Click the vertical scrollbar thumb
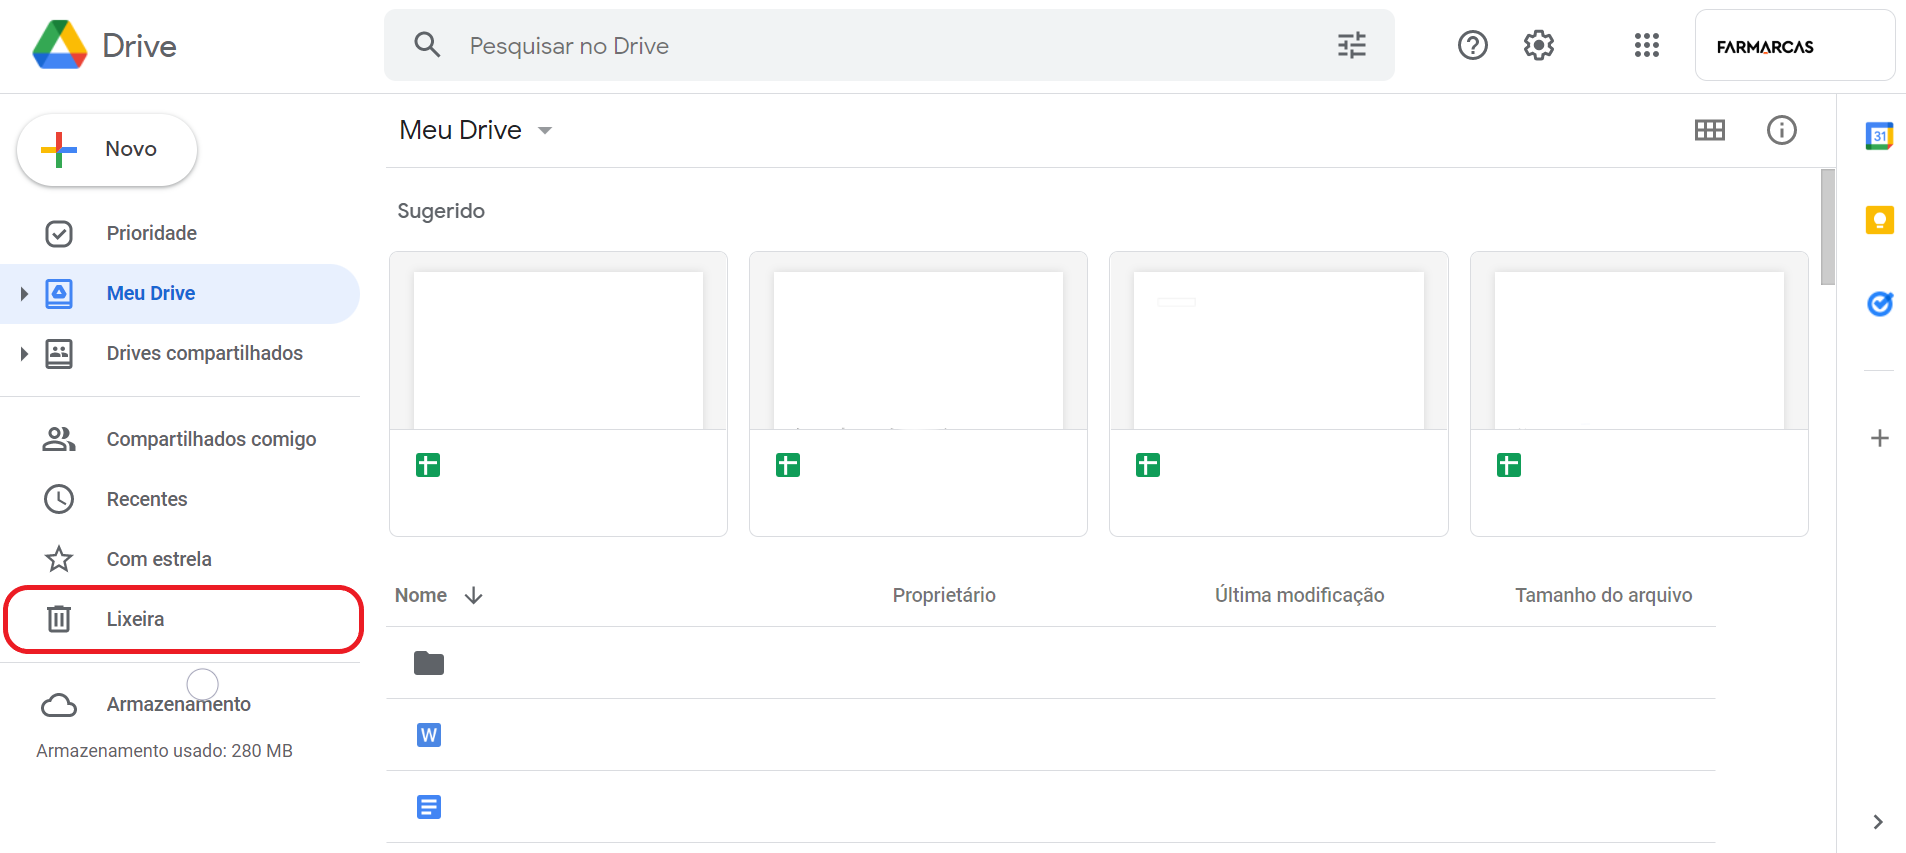 [x=1827, y=227]
